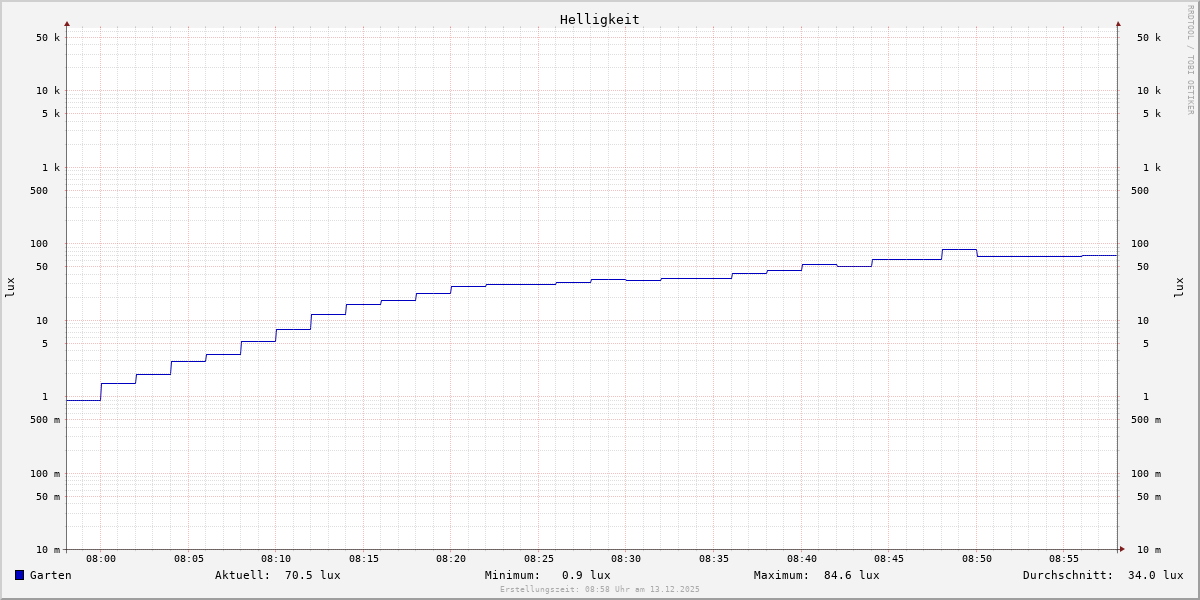This screenshot has height=600, width=1200.
Task: Click the 08:55 time axis label
Action: 1064,559
